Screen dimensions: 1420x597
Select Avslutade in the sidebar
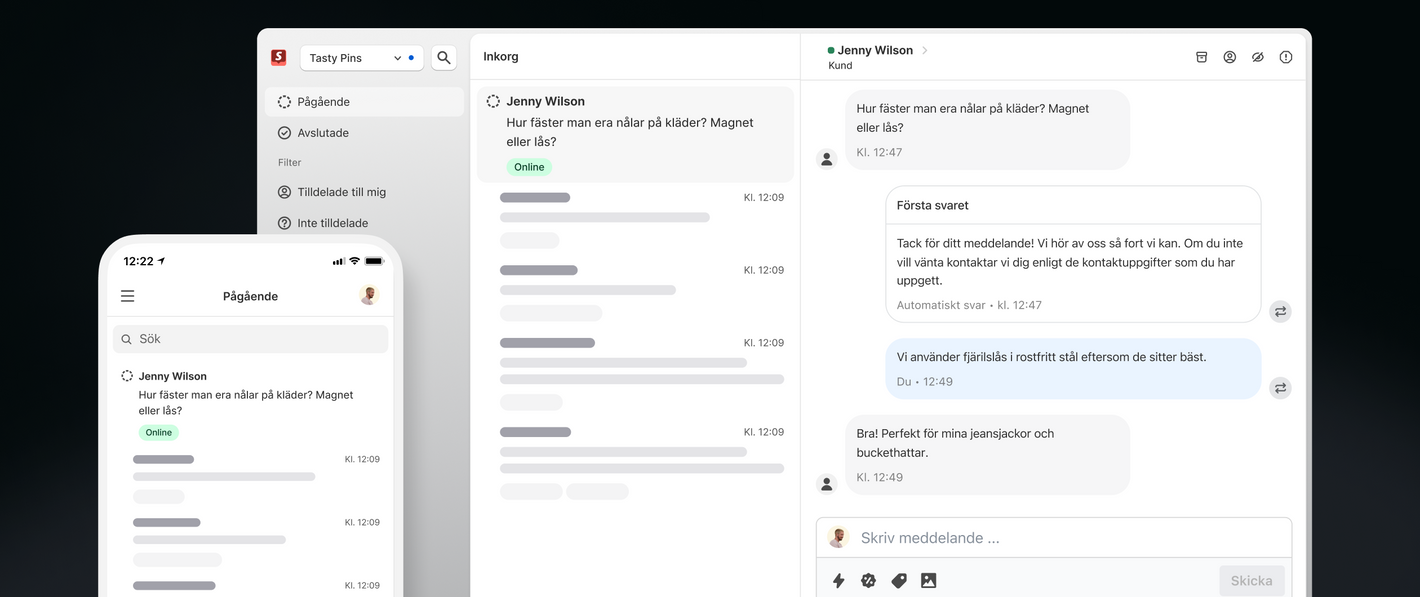click(365, 133)
